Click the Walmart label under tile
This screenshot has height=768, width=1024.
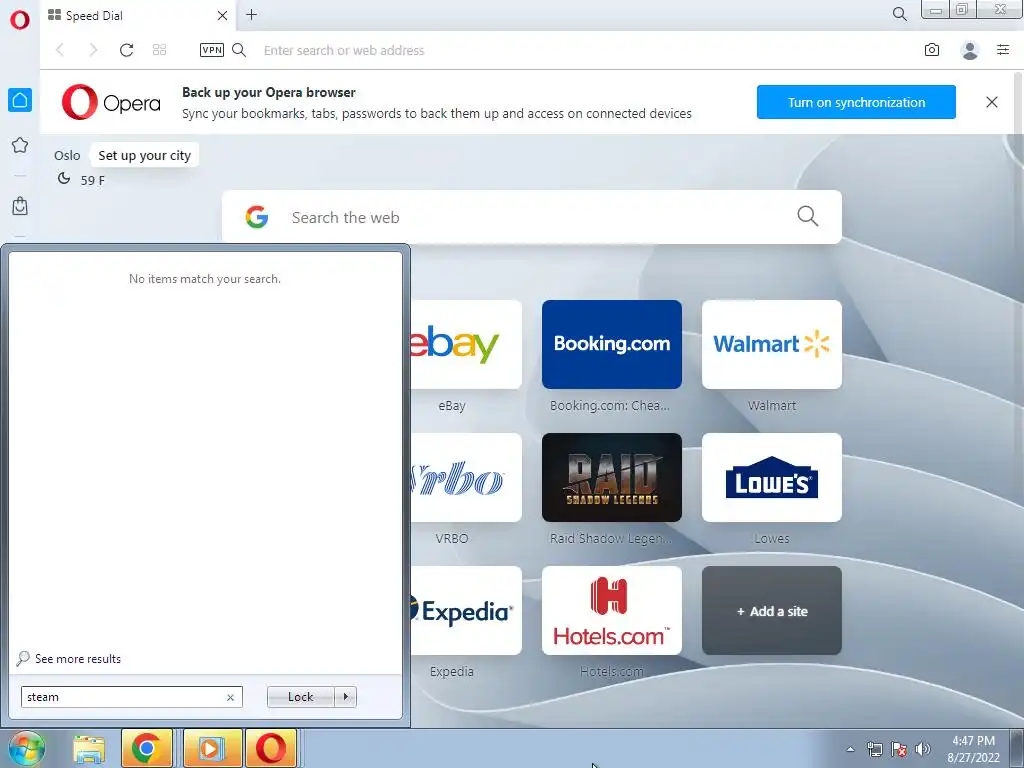pos(772,406)
